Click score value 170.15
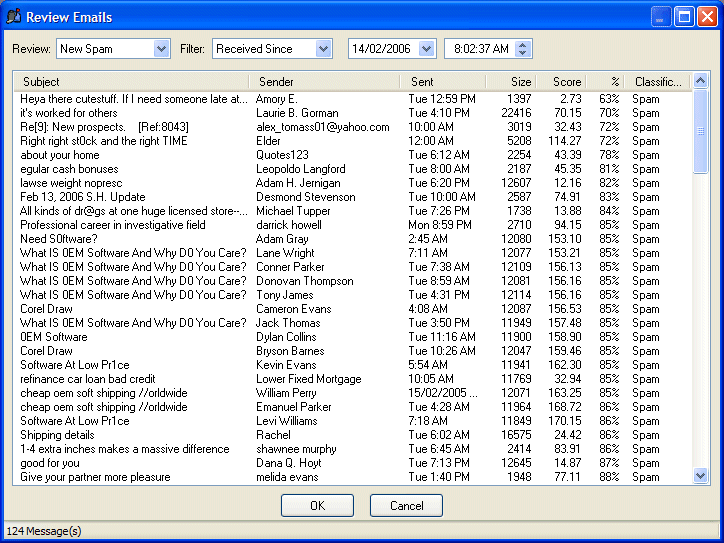 click(565, 421)
